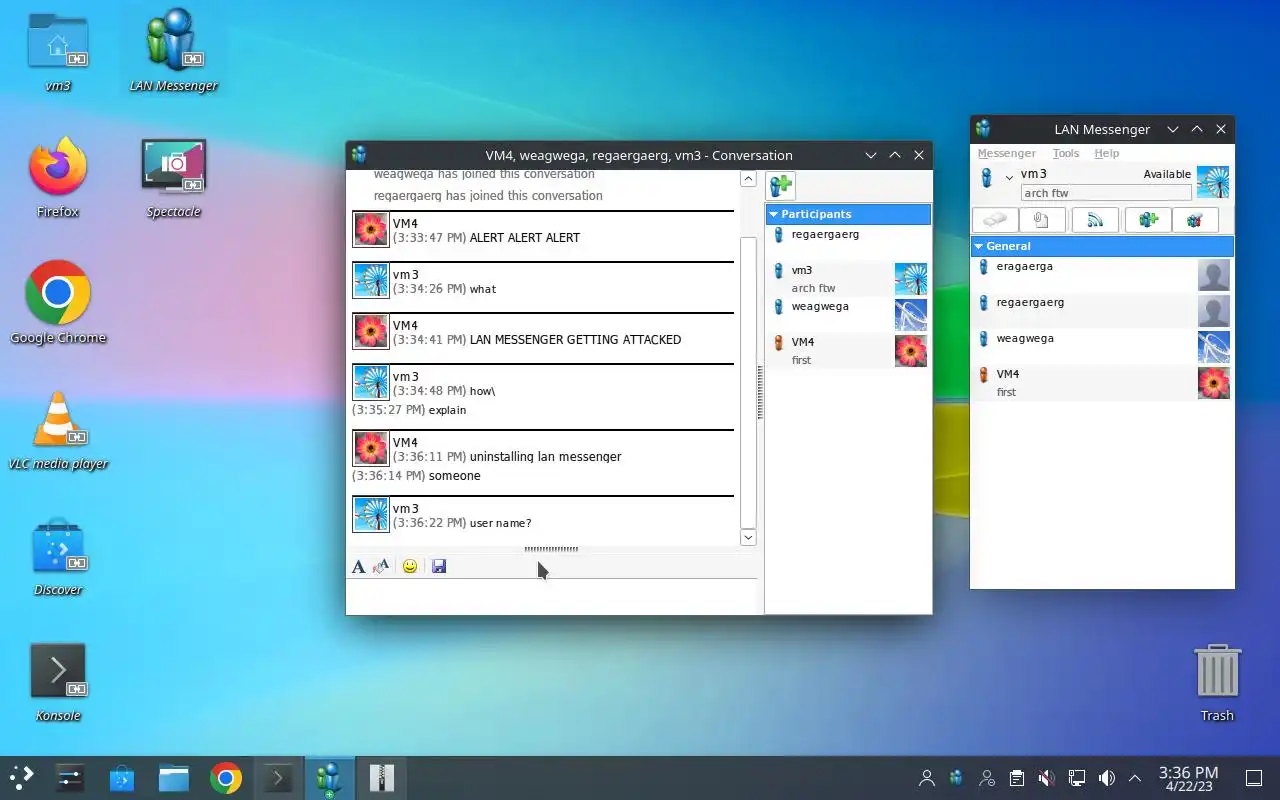This screenshot has height=800, width=1280.
Task: Open system settings sliders icon in taskbar
Action: 70,778
